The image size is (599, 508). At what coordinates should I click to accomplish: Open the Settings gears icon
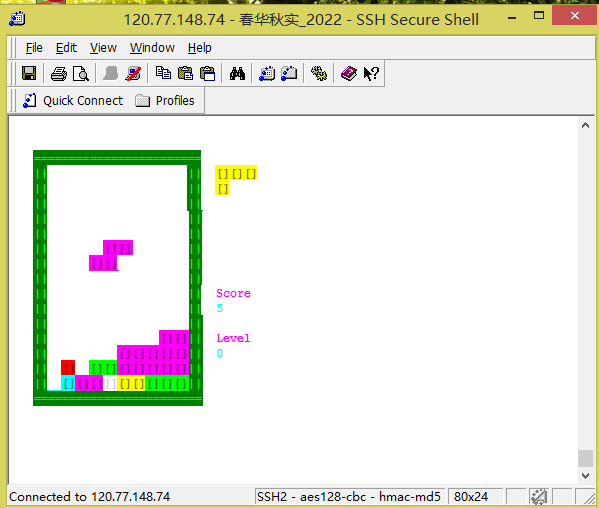pos(319,73)
